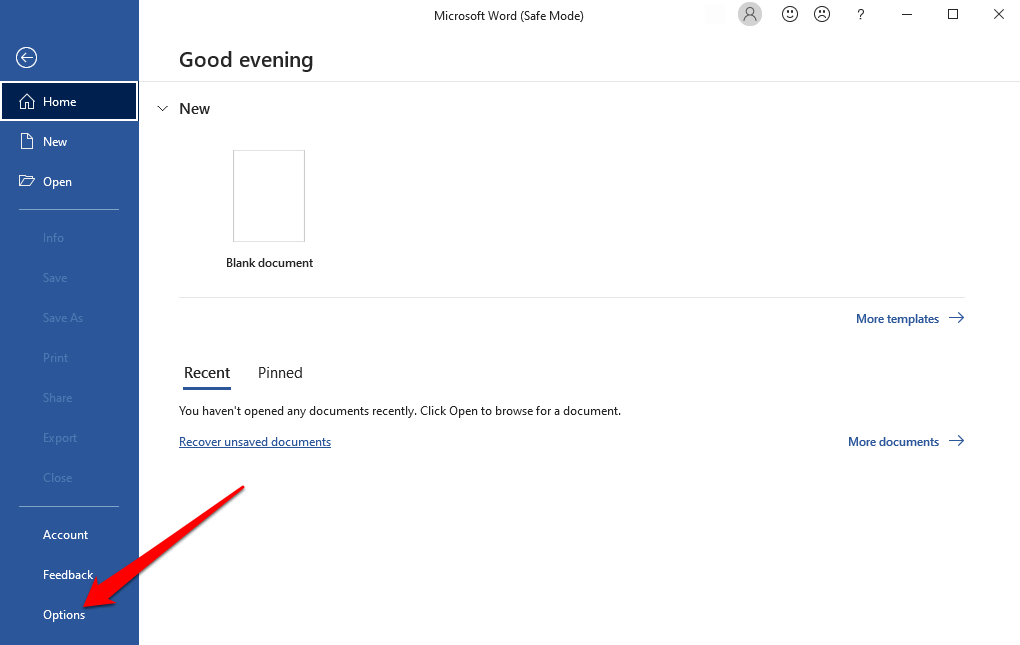Click the New page icon
This screenshot has width=1020, height=645.
coord(27,142)
